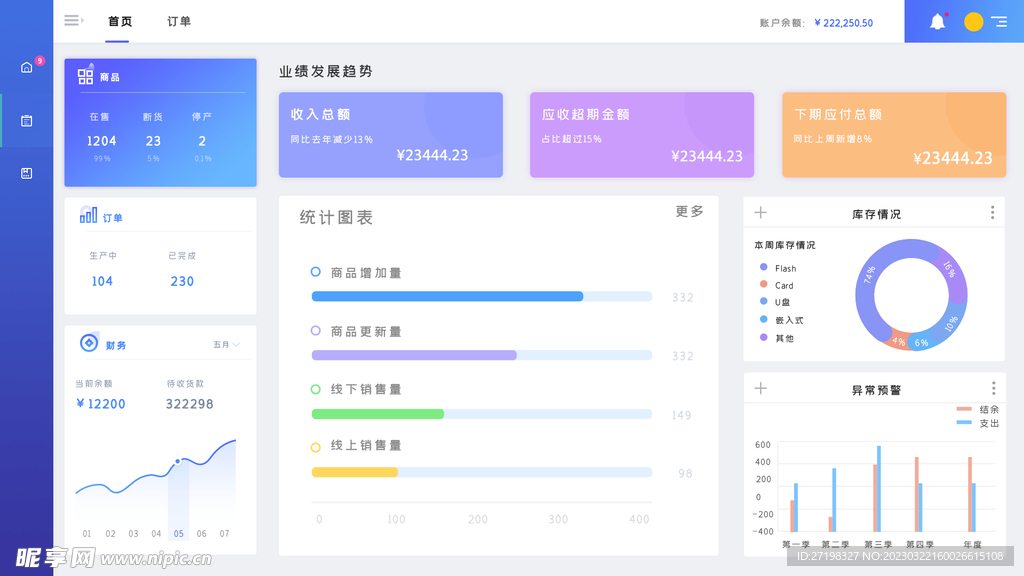The height and width of the screenshot is (576, 1024).
Task: Open the three-dot menu on 库存情况 panel
Action: click(x=992, y=212)
